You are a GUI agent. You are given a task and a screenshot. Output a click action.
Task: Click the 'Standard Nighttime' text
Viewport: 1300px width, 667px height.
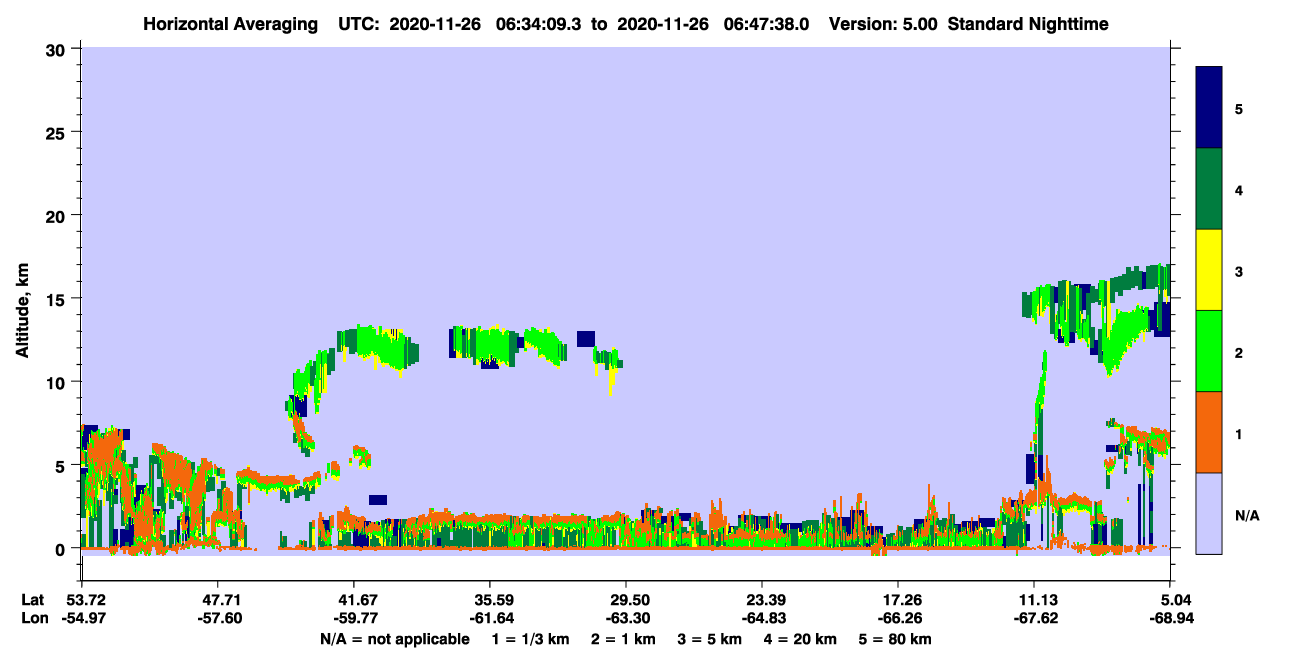tap(1027, 24)
